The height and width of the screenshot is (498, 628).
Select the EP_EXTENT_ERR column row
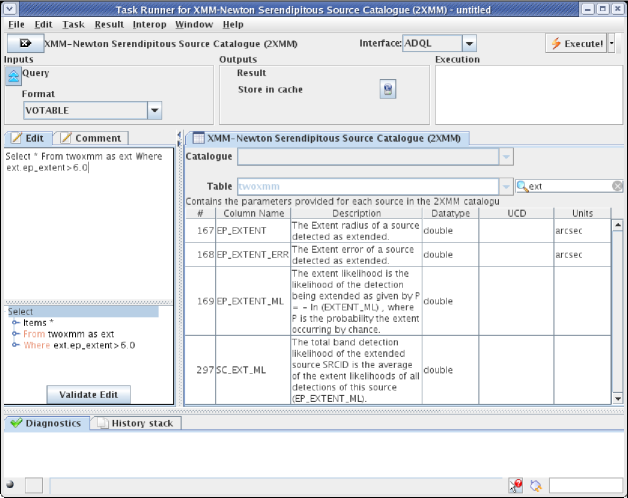[398, 255]
